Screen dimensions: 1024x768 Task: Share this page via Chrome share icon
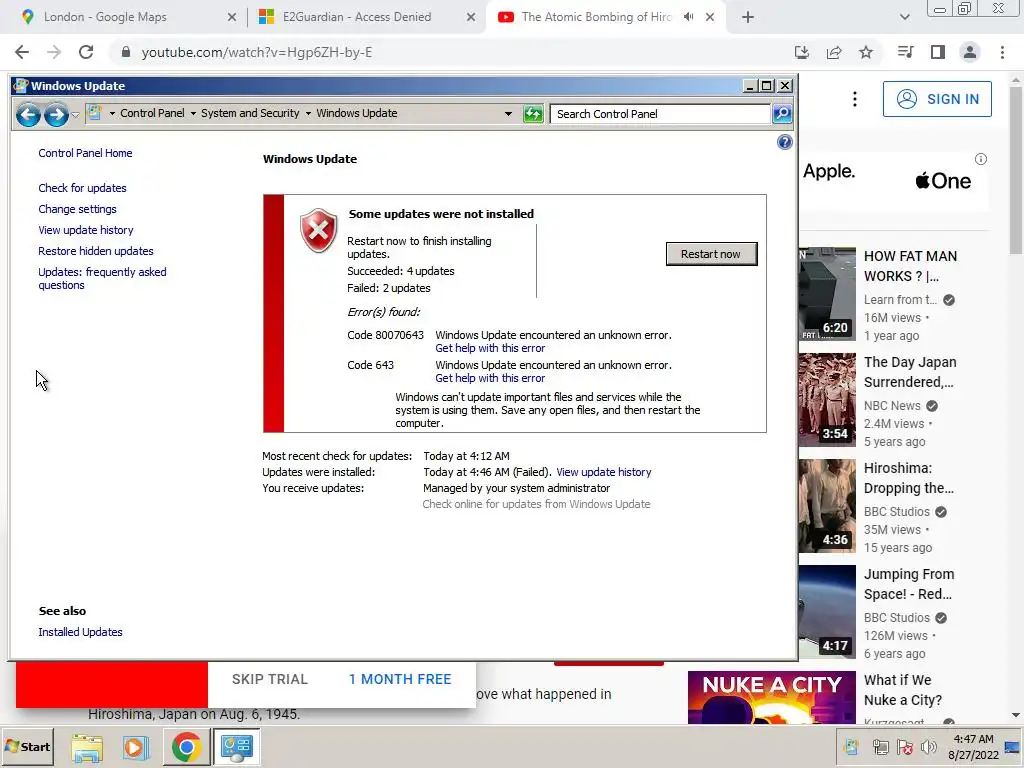pos(834,52)
